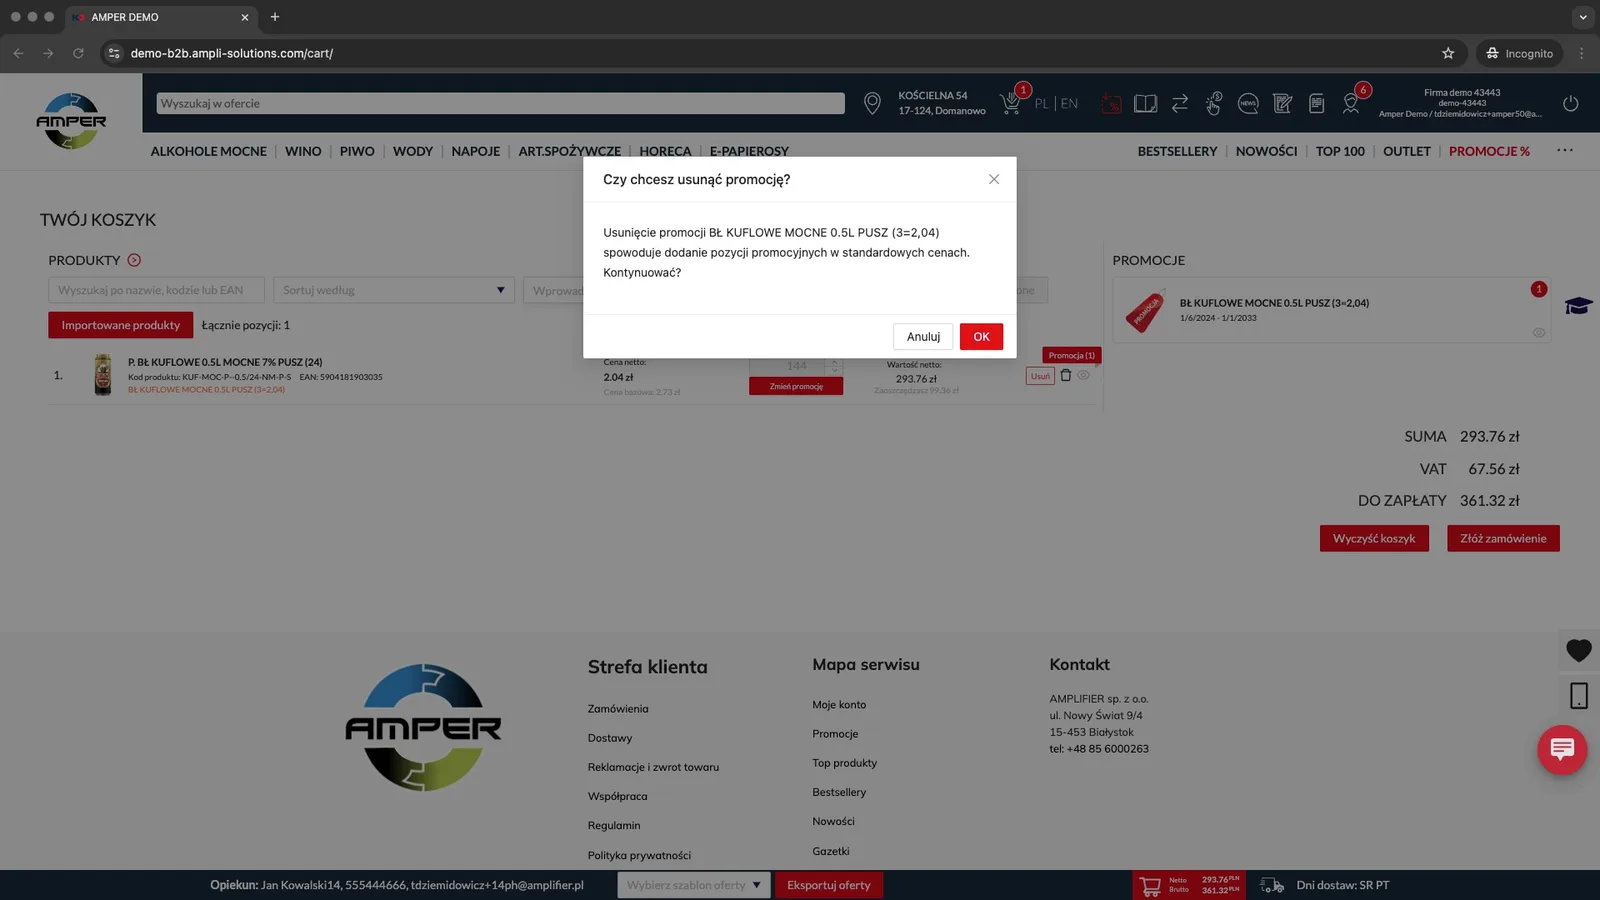Click the Kuflowe beer product thumbnail
The height and width of the screenshot is (900, 1600).
102,375
